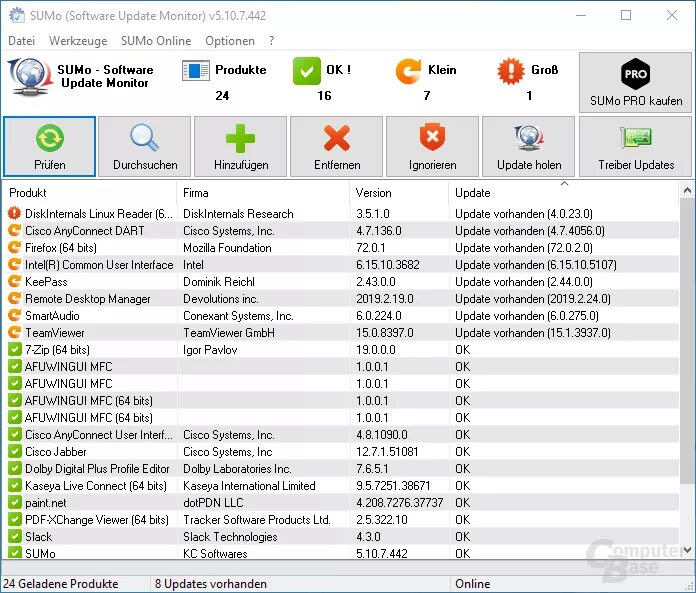This screenshot has height=593, width=696.
Task: Click 'Online' status bar entry
Action: click(x=472, y=584)
